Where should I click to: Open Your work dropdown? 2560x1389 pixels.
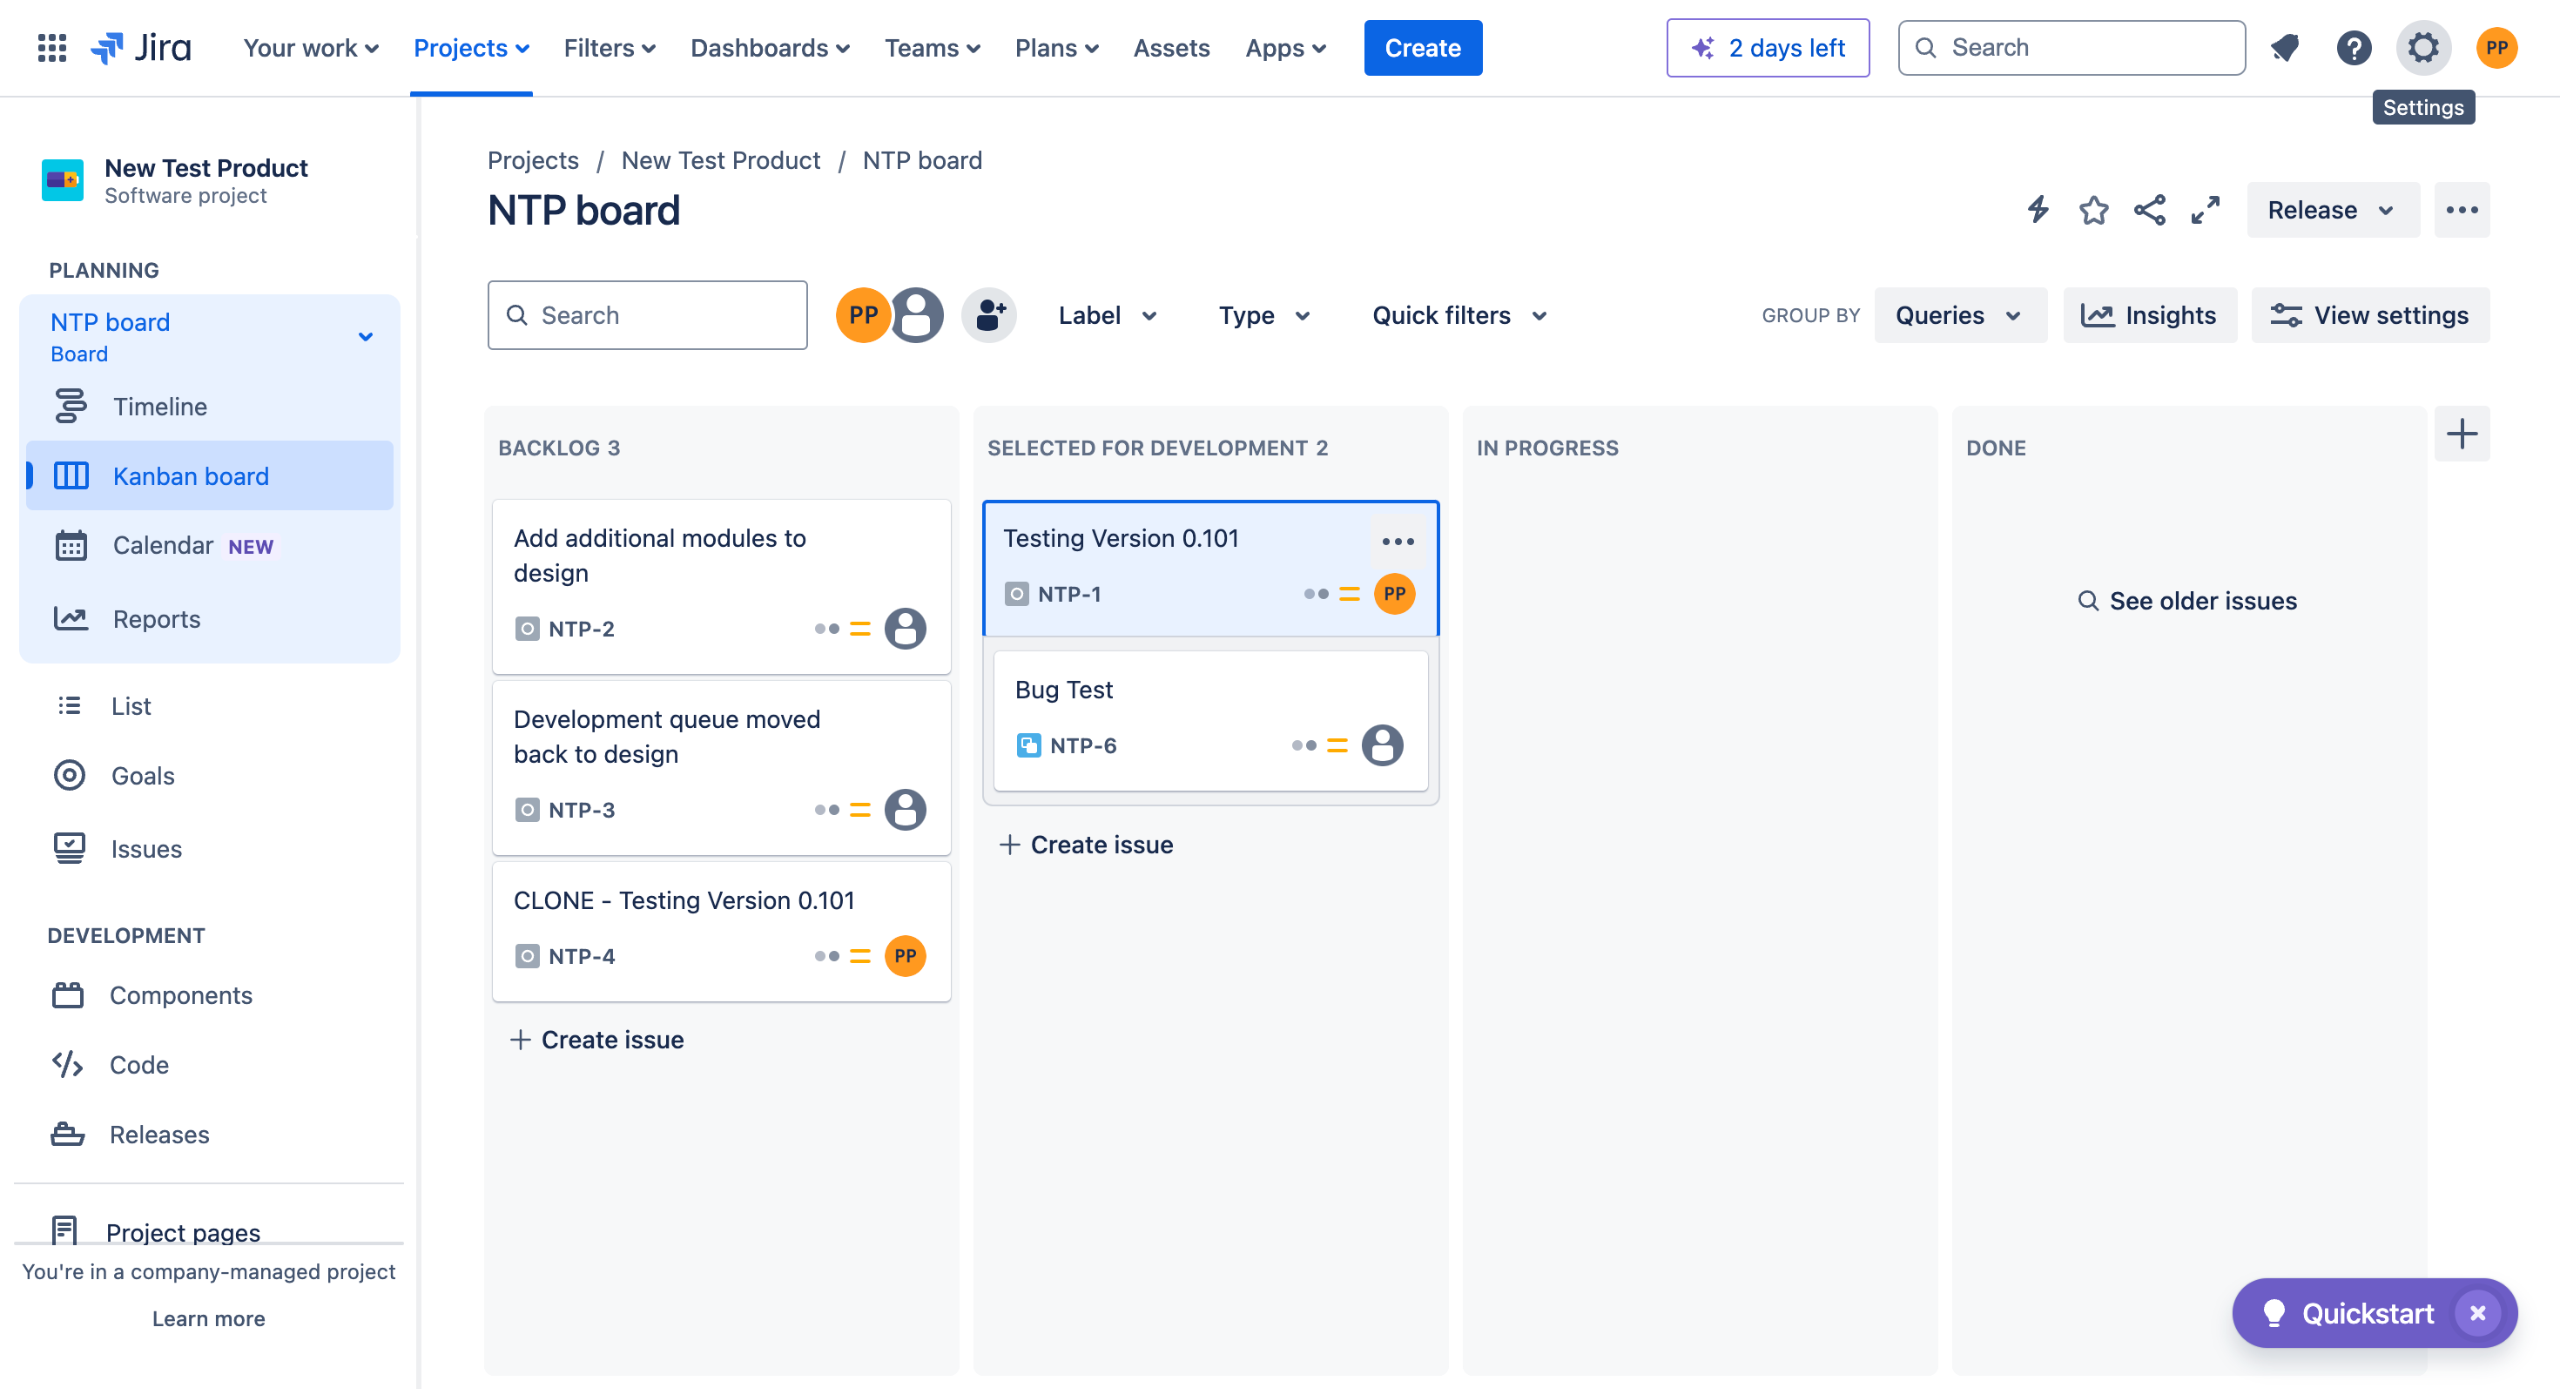tap(311, 47)
